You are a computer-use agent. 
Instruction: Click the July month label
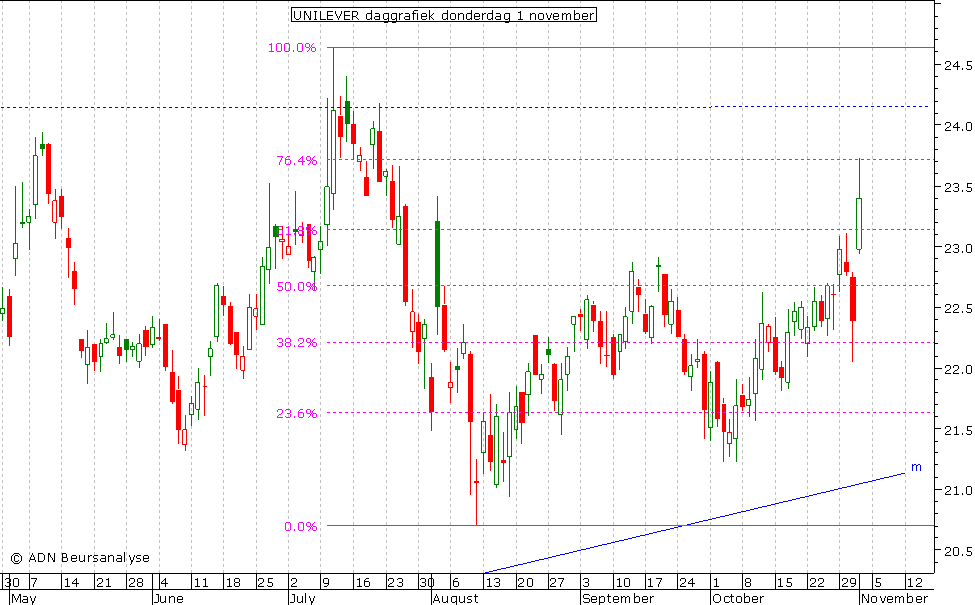(x=302, y=599)
